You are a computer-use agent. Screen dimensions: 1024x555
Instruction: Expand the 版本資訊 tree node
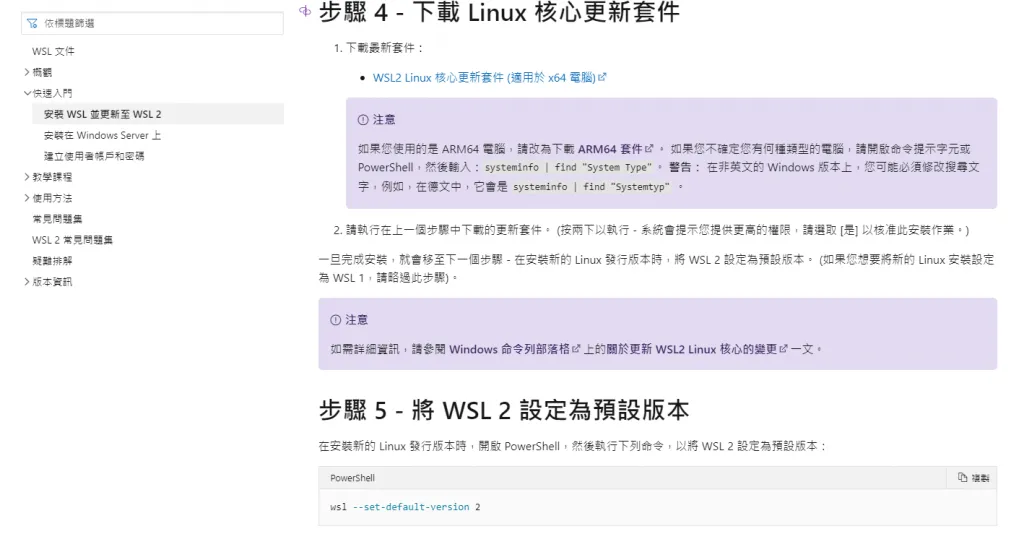[27, 282]
